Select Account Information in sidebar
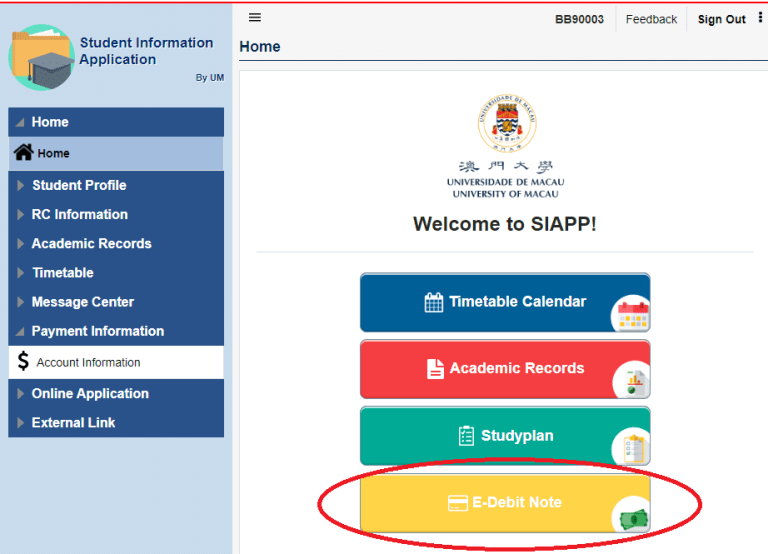Image resolution: width=768 pixels, height=554 pixels. point(88,362)
